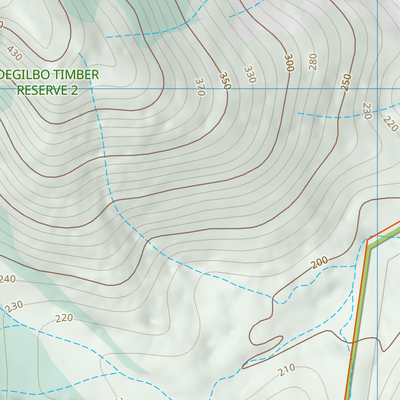The width and height of the screenshot is (400, 400).
Task: Click the intersection of blue grid lines
Action: pyautogui.click(x=377, y=89)
